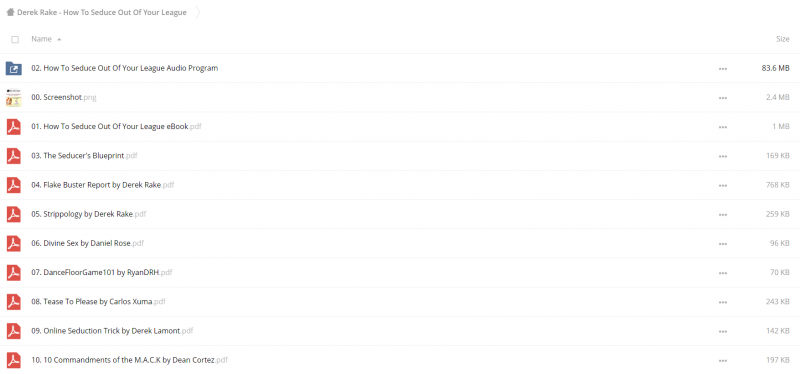Sort files by the Name column header
The image size is (800, 374).
pyautogui.click(x=41, y=39)
